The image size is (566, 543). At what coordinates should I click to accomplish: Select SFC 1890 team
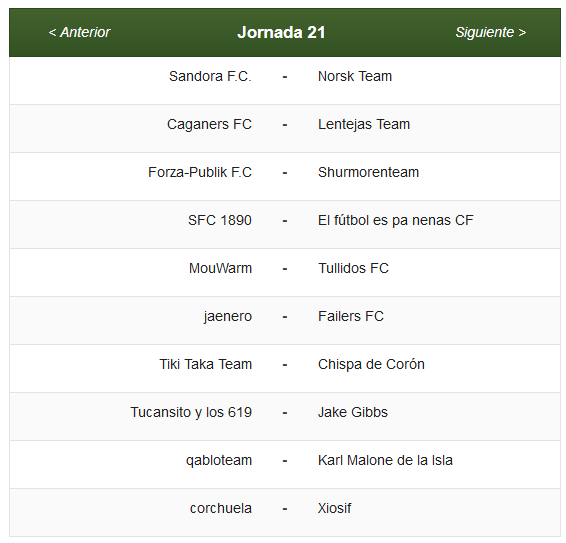point(219,220)
